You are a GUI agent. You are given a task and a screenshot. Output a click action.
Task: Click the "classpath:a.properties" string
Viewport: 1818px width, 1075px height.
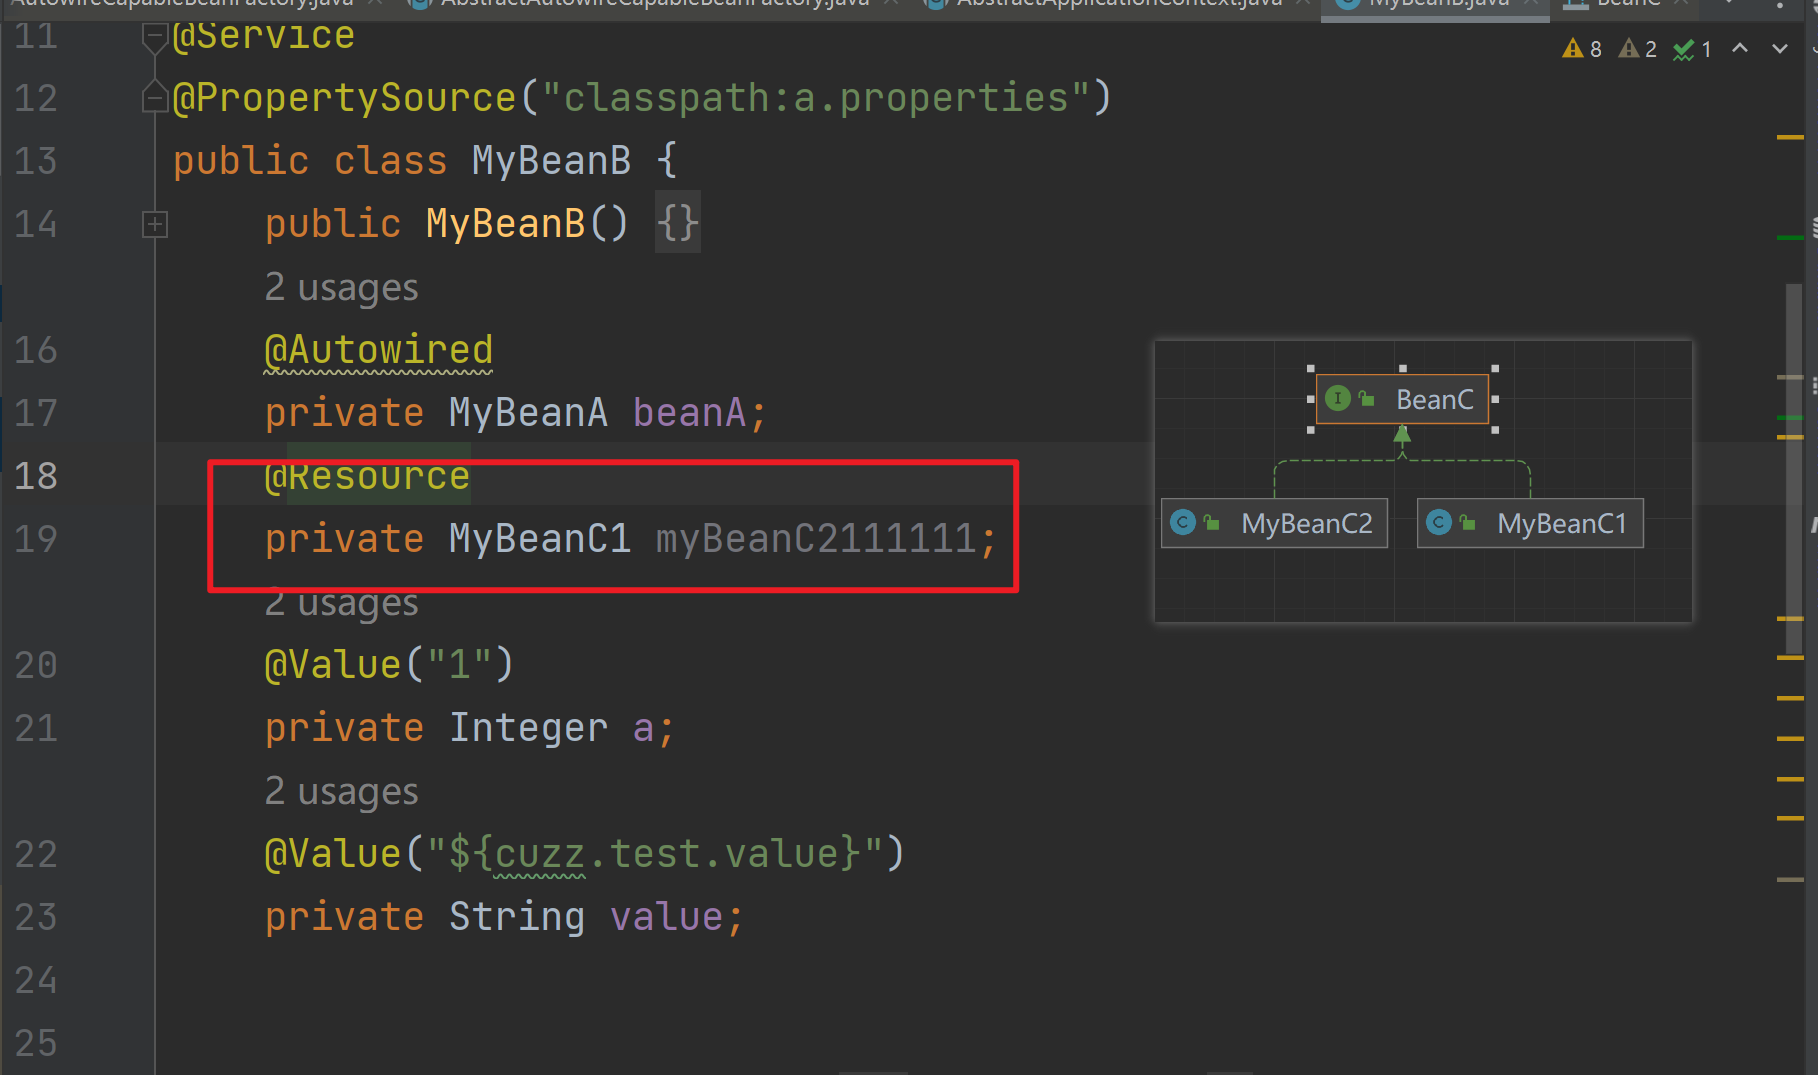(x=815, y=98)
